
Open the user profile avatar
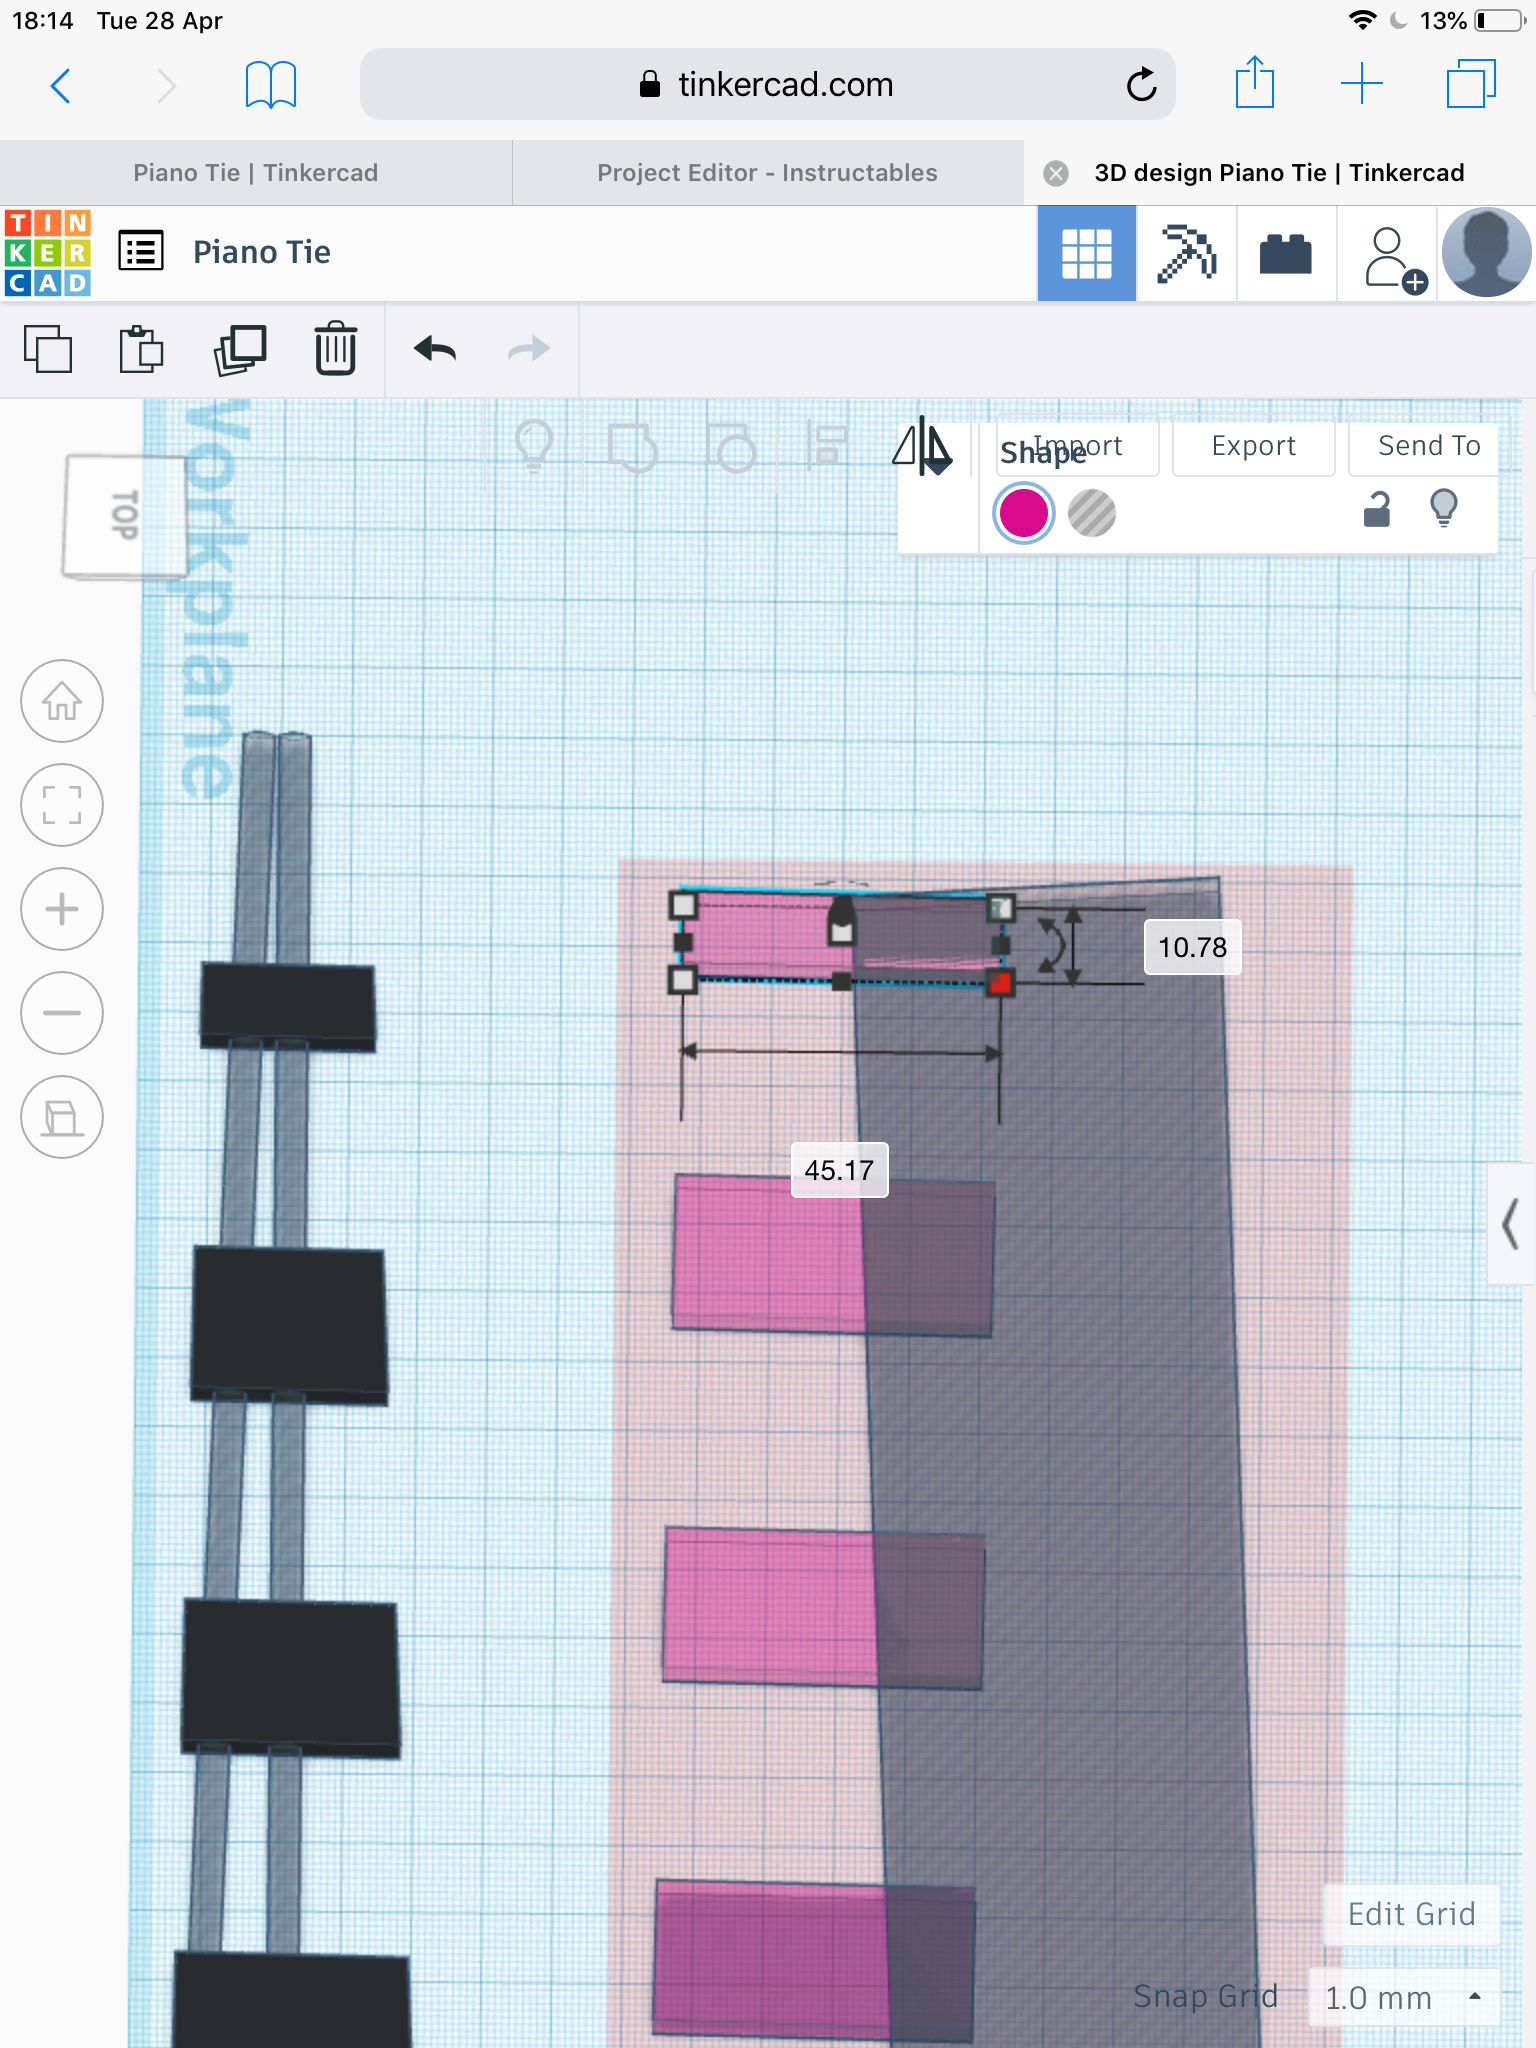1486,252
